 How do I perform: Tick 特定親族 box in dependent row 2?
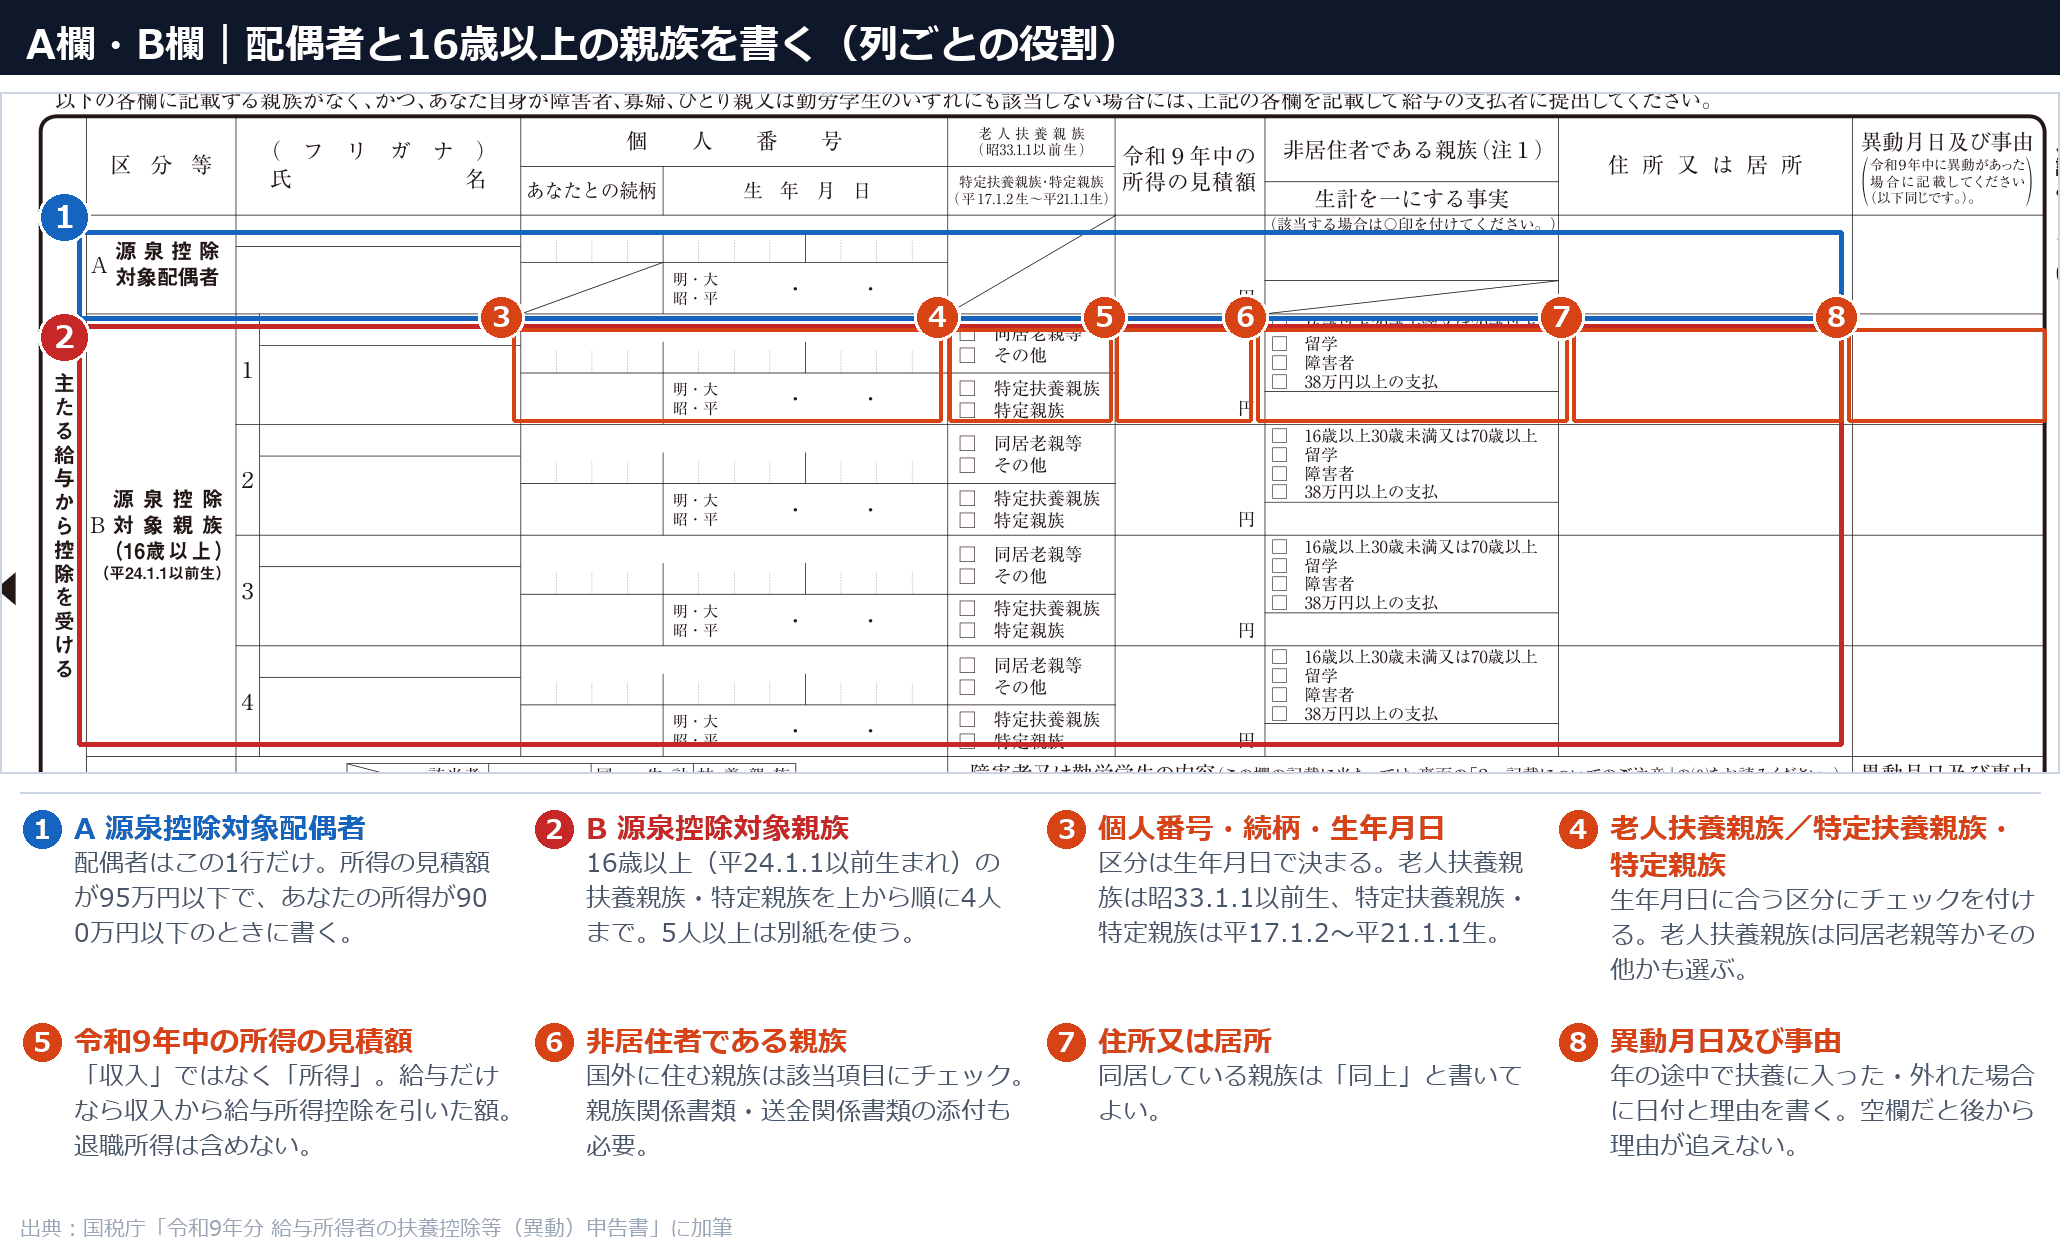(x=967, y=520)
